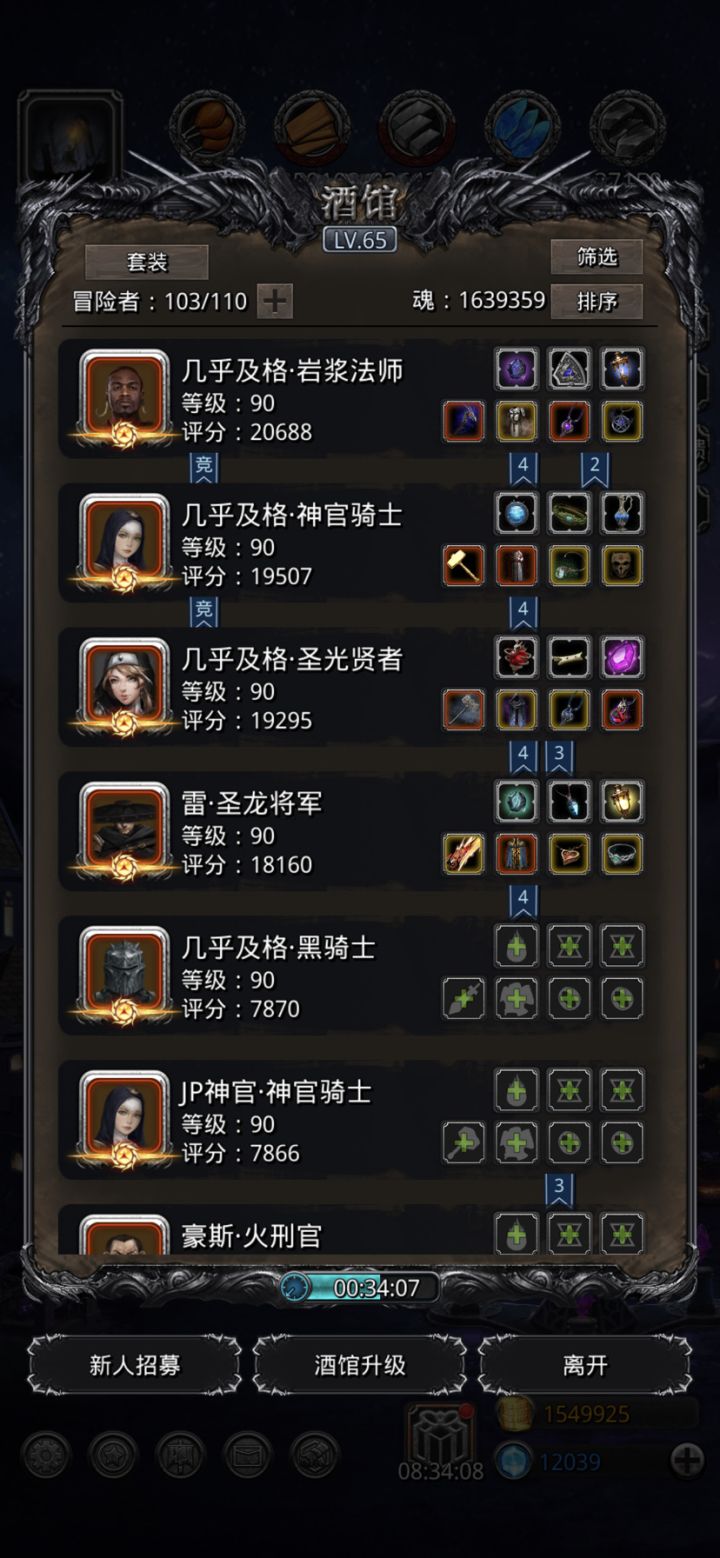Tap the purple gem item of 圣光贤者
The image size is (720, 1558).
click(622, 657)
